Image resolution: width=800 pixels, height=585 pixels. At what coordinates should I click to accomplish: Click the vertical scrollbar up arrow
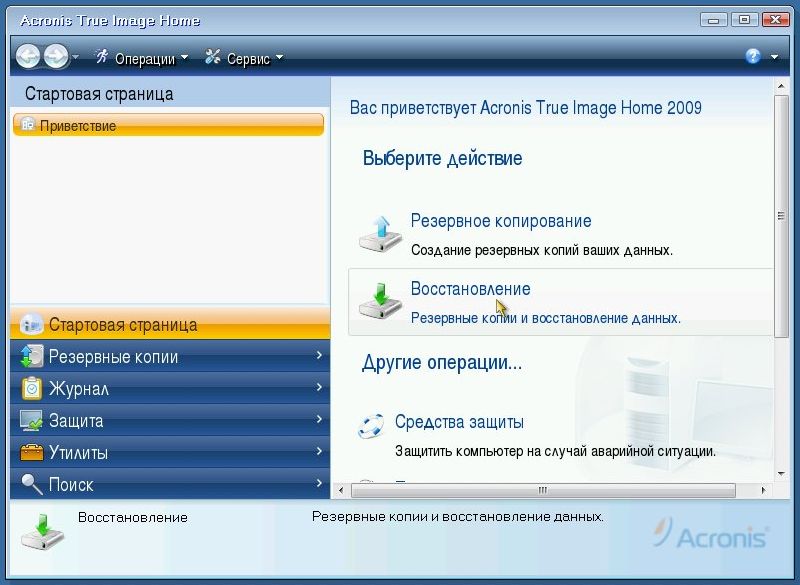click(x=781, y=86)
